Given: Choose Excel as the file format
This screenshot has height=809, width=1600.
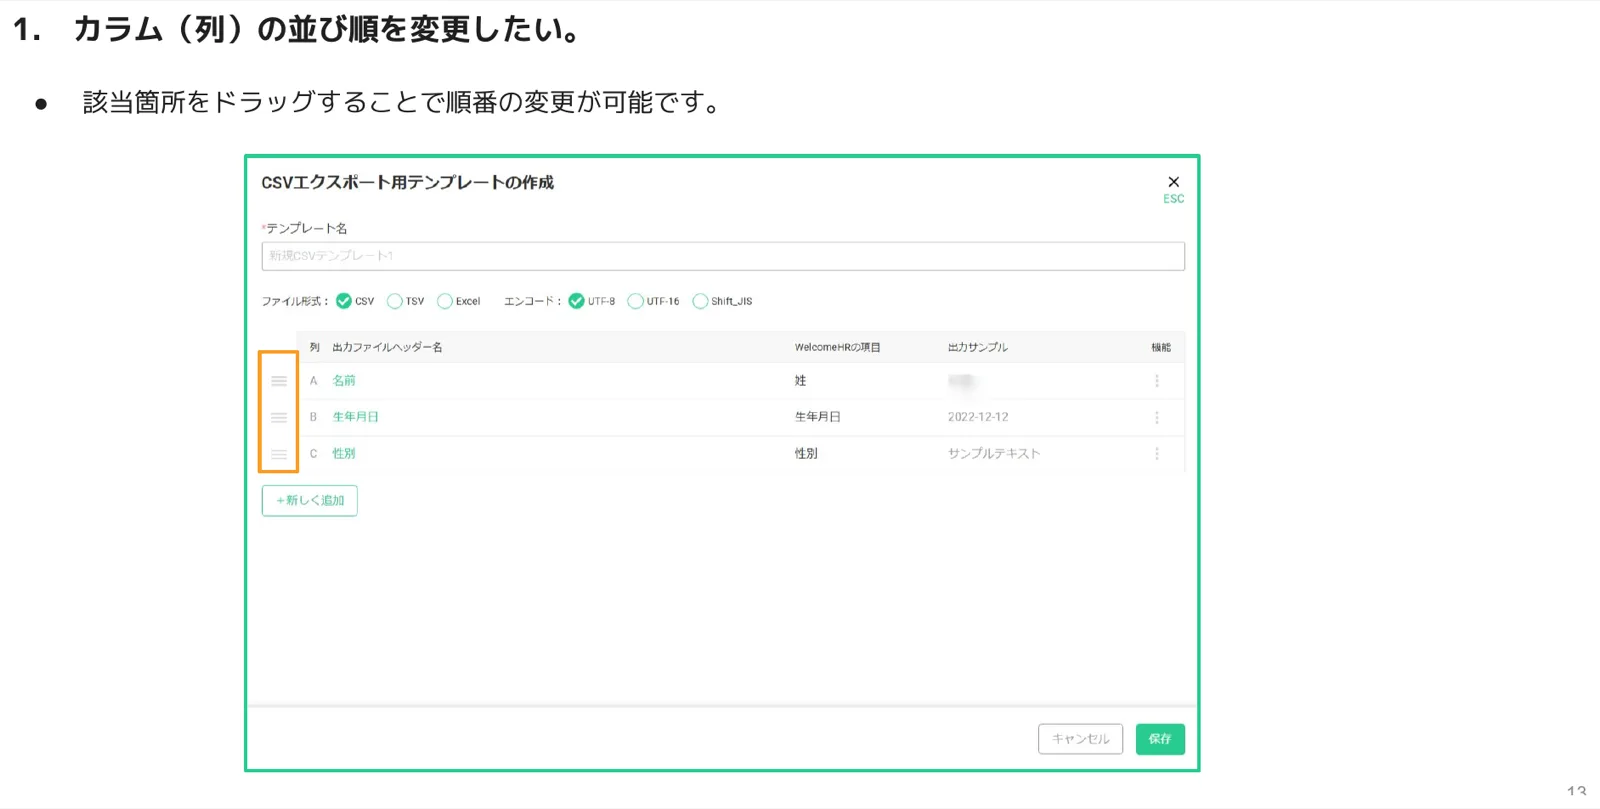Looking at the screenshot, I should [445, 301].
